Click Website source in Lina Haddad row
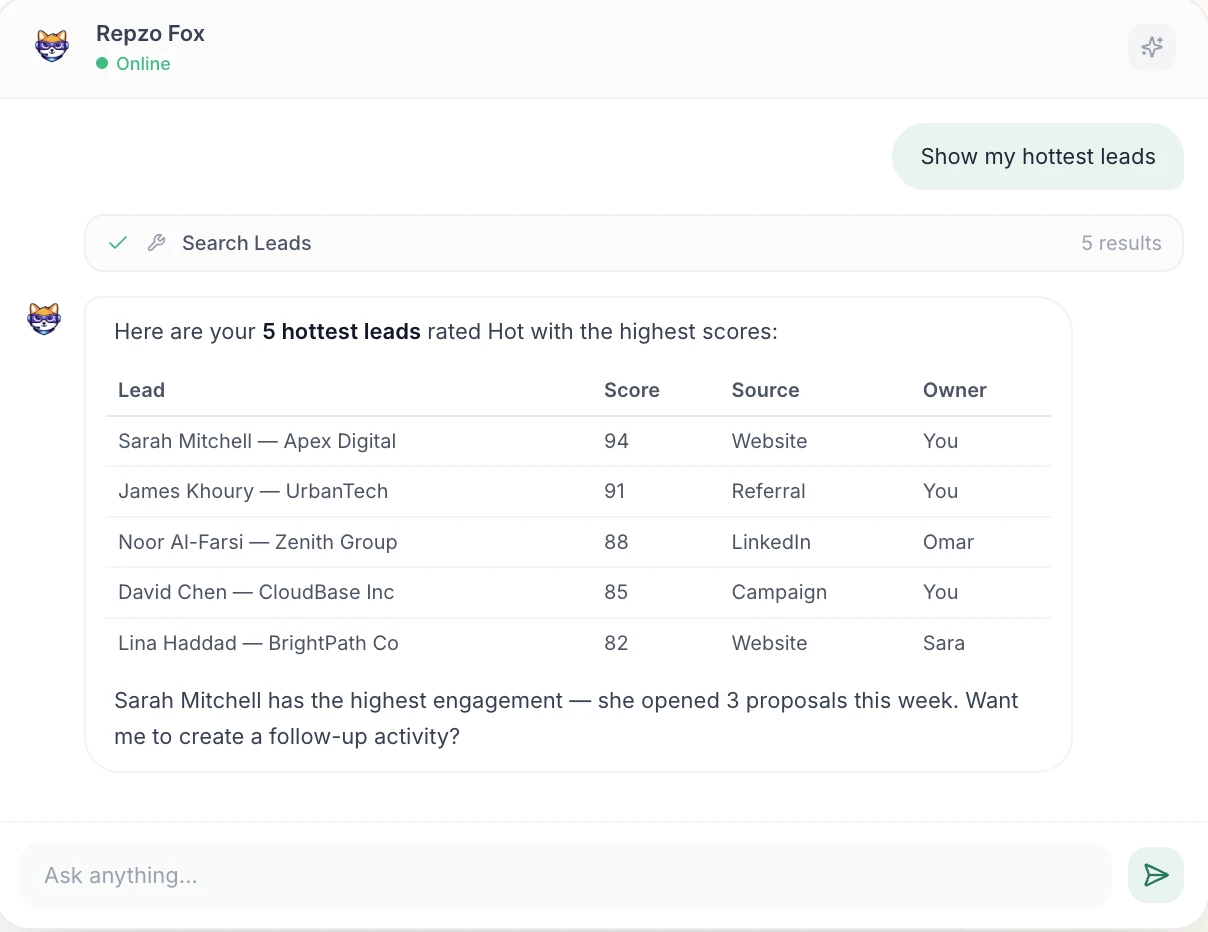Image resolution: width=1208 pixels, height=932 pixels. click(x=769, y=643)
